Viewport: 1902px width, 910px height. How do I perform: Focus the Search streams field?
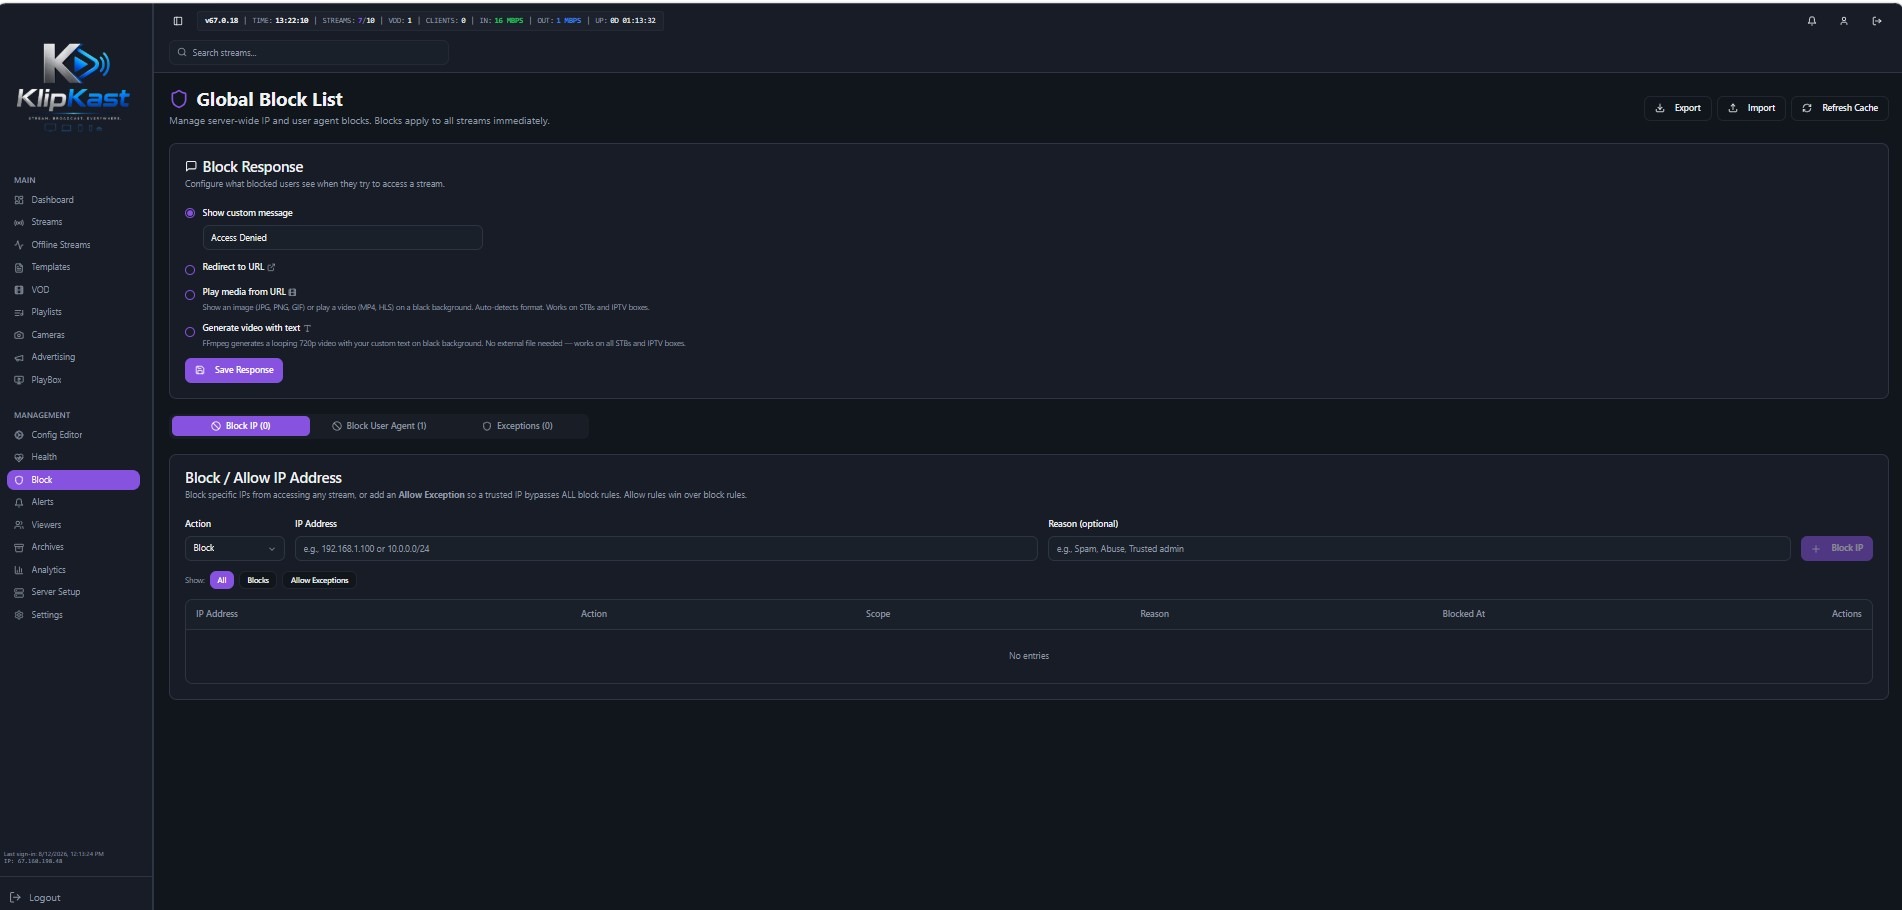tap(309, 53)
